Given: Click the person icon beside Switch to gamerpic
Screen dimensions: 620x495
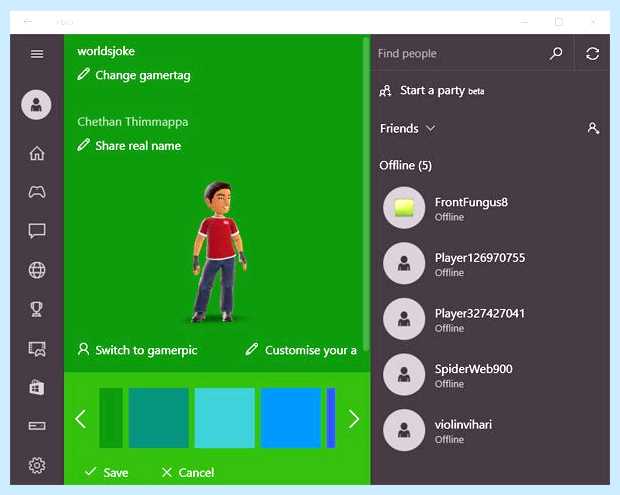Looking at the screenshot, I should pyautogui.click(x=83, y=350).
